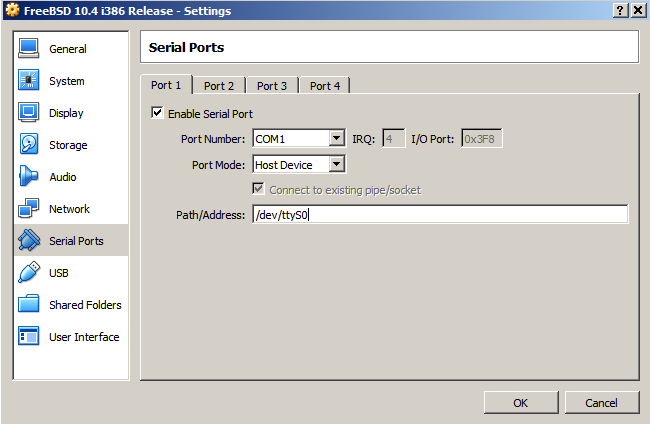Open the User Interface window icon
The image size is (650, 424).
(x=29, y=336)
